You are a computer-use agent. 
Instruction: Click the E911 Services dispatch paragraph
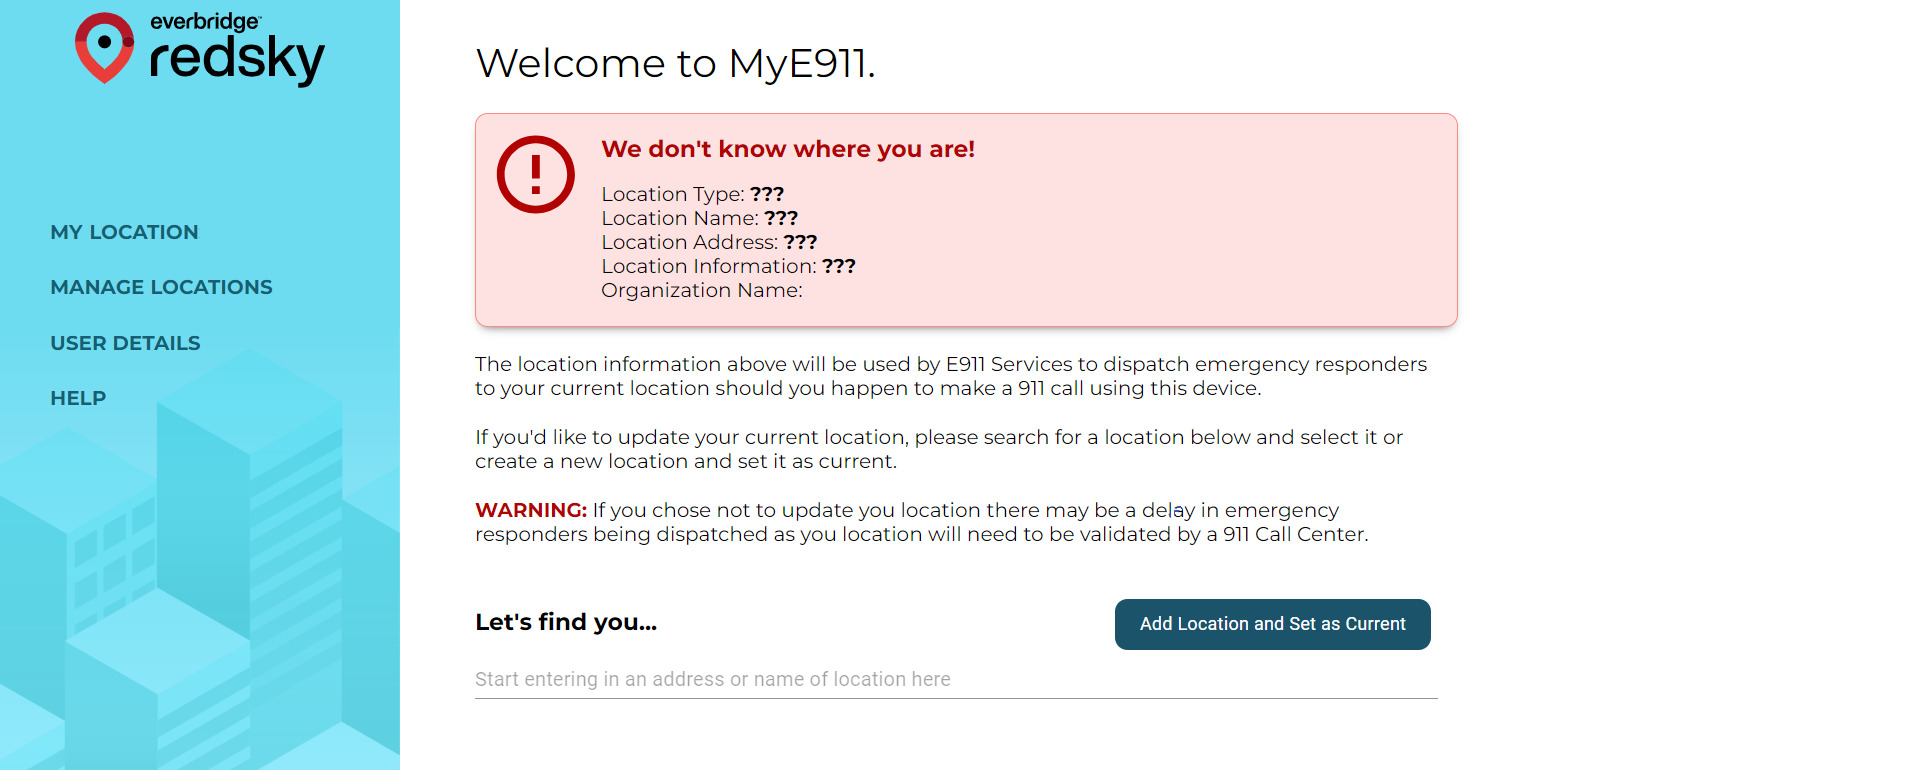click(x=951, y=376)
